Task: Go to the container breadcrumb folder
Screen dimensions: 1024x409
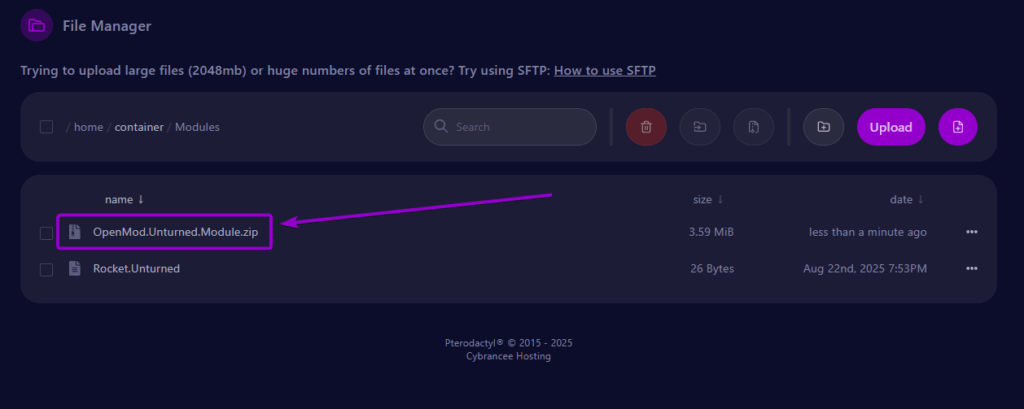Action: click(x=139, y=127)
